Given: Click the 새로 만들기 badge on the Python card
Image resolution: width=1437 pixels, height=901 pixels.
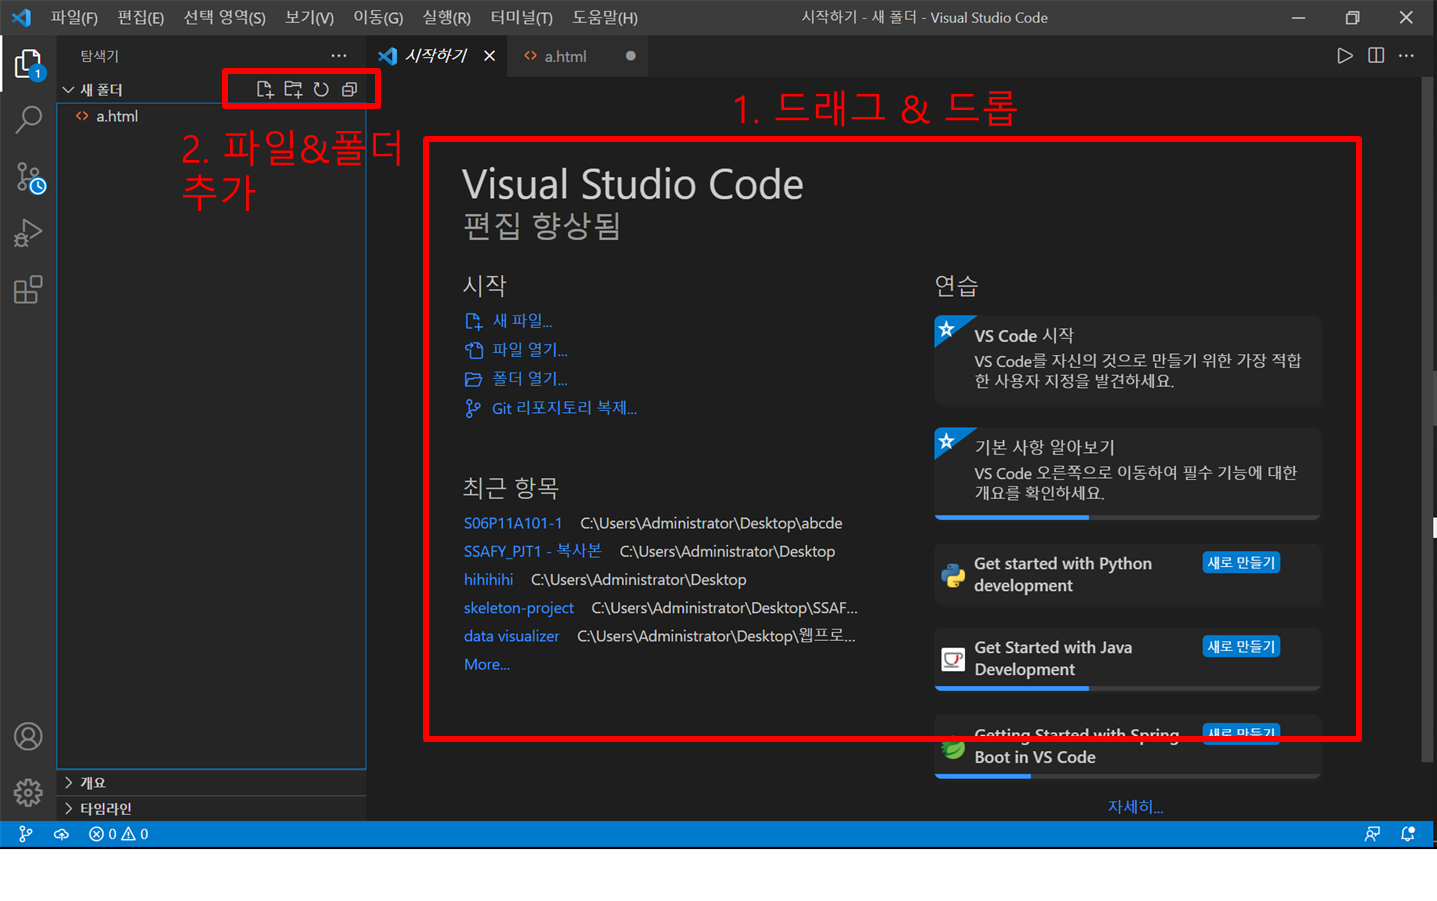Looking at the screenshot, I should click(x=1241, y=563).
